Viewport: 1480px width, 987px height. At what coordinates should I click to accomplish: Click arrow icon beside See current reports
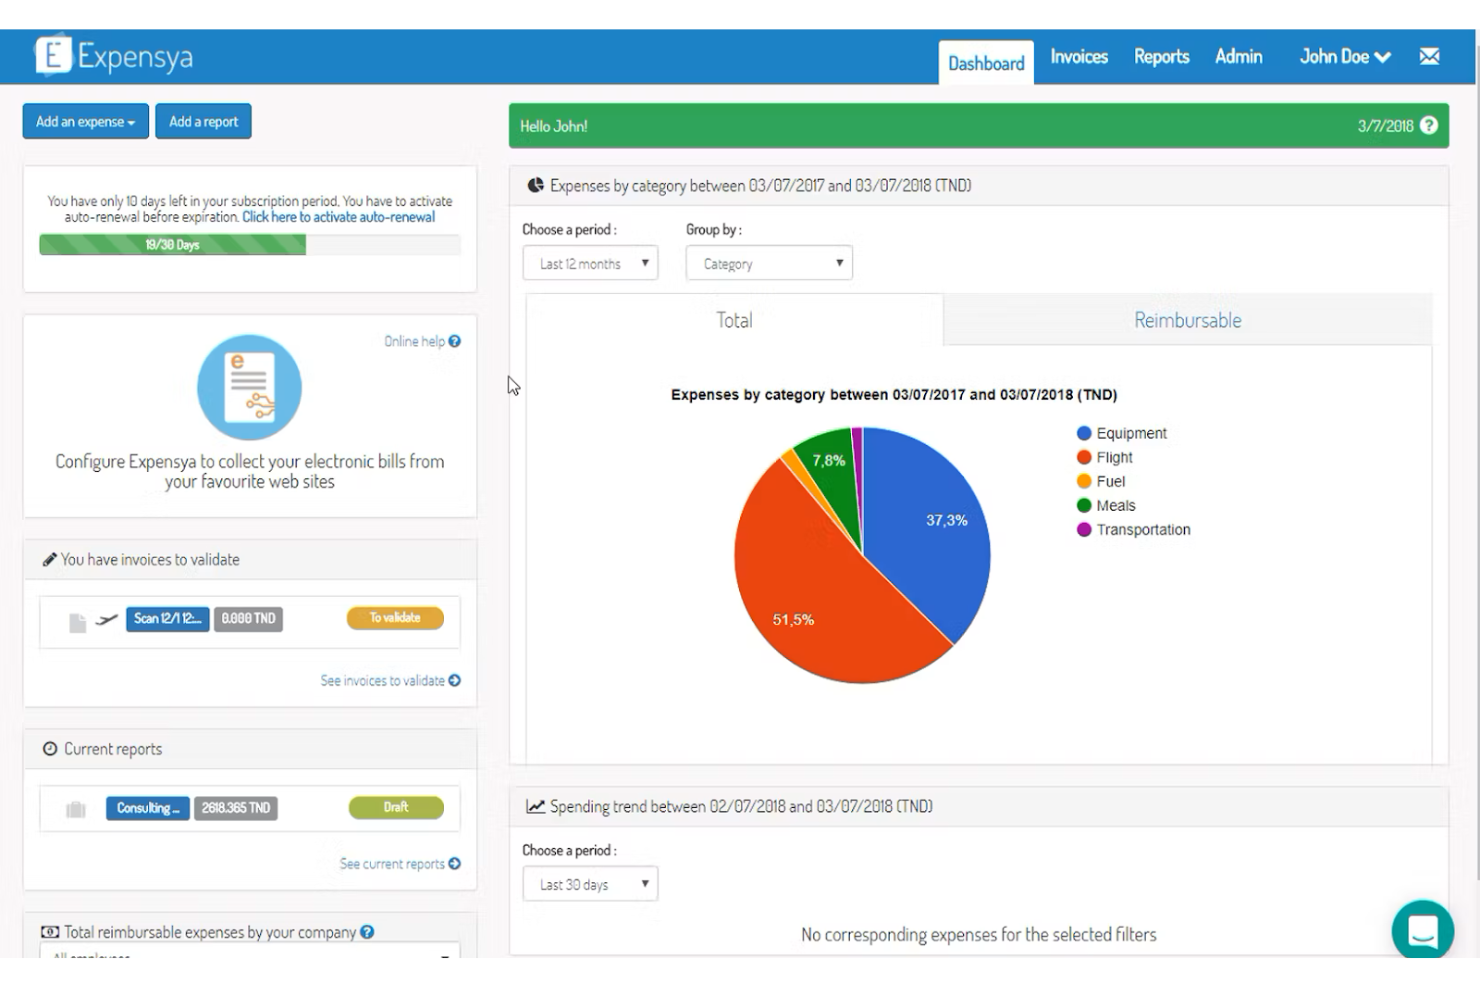pyautogui.click(x=455, y=863)
